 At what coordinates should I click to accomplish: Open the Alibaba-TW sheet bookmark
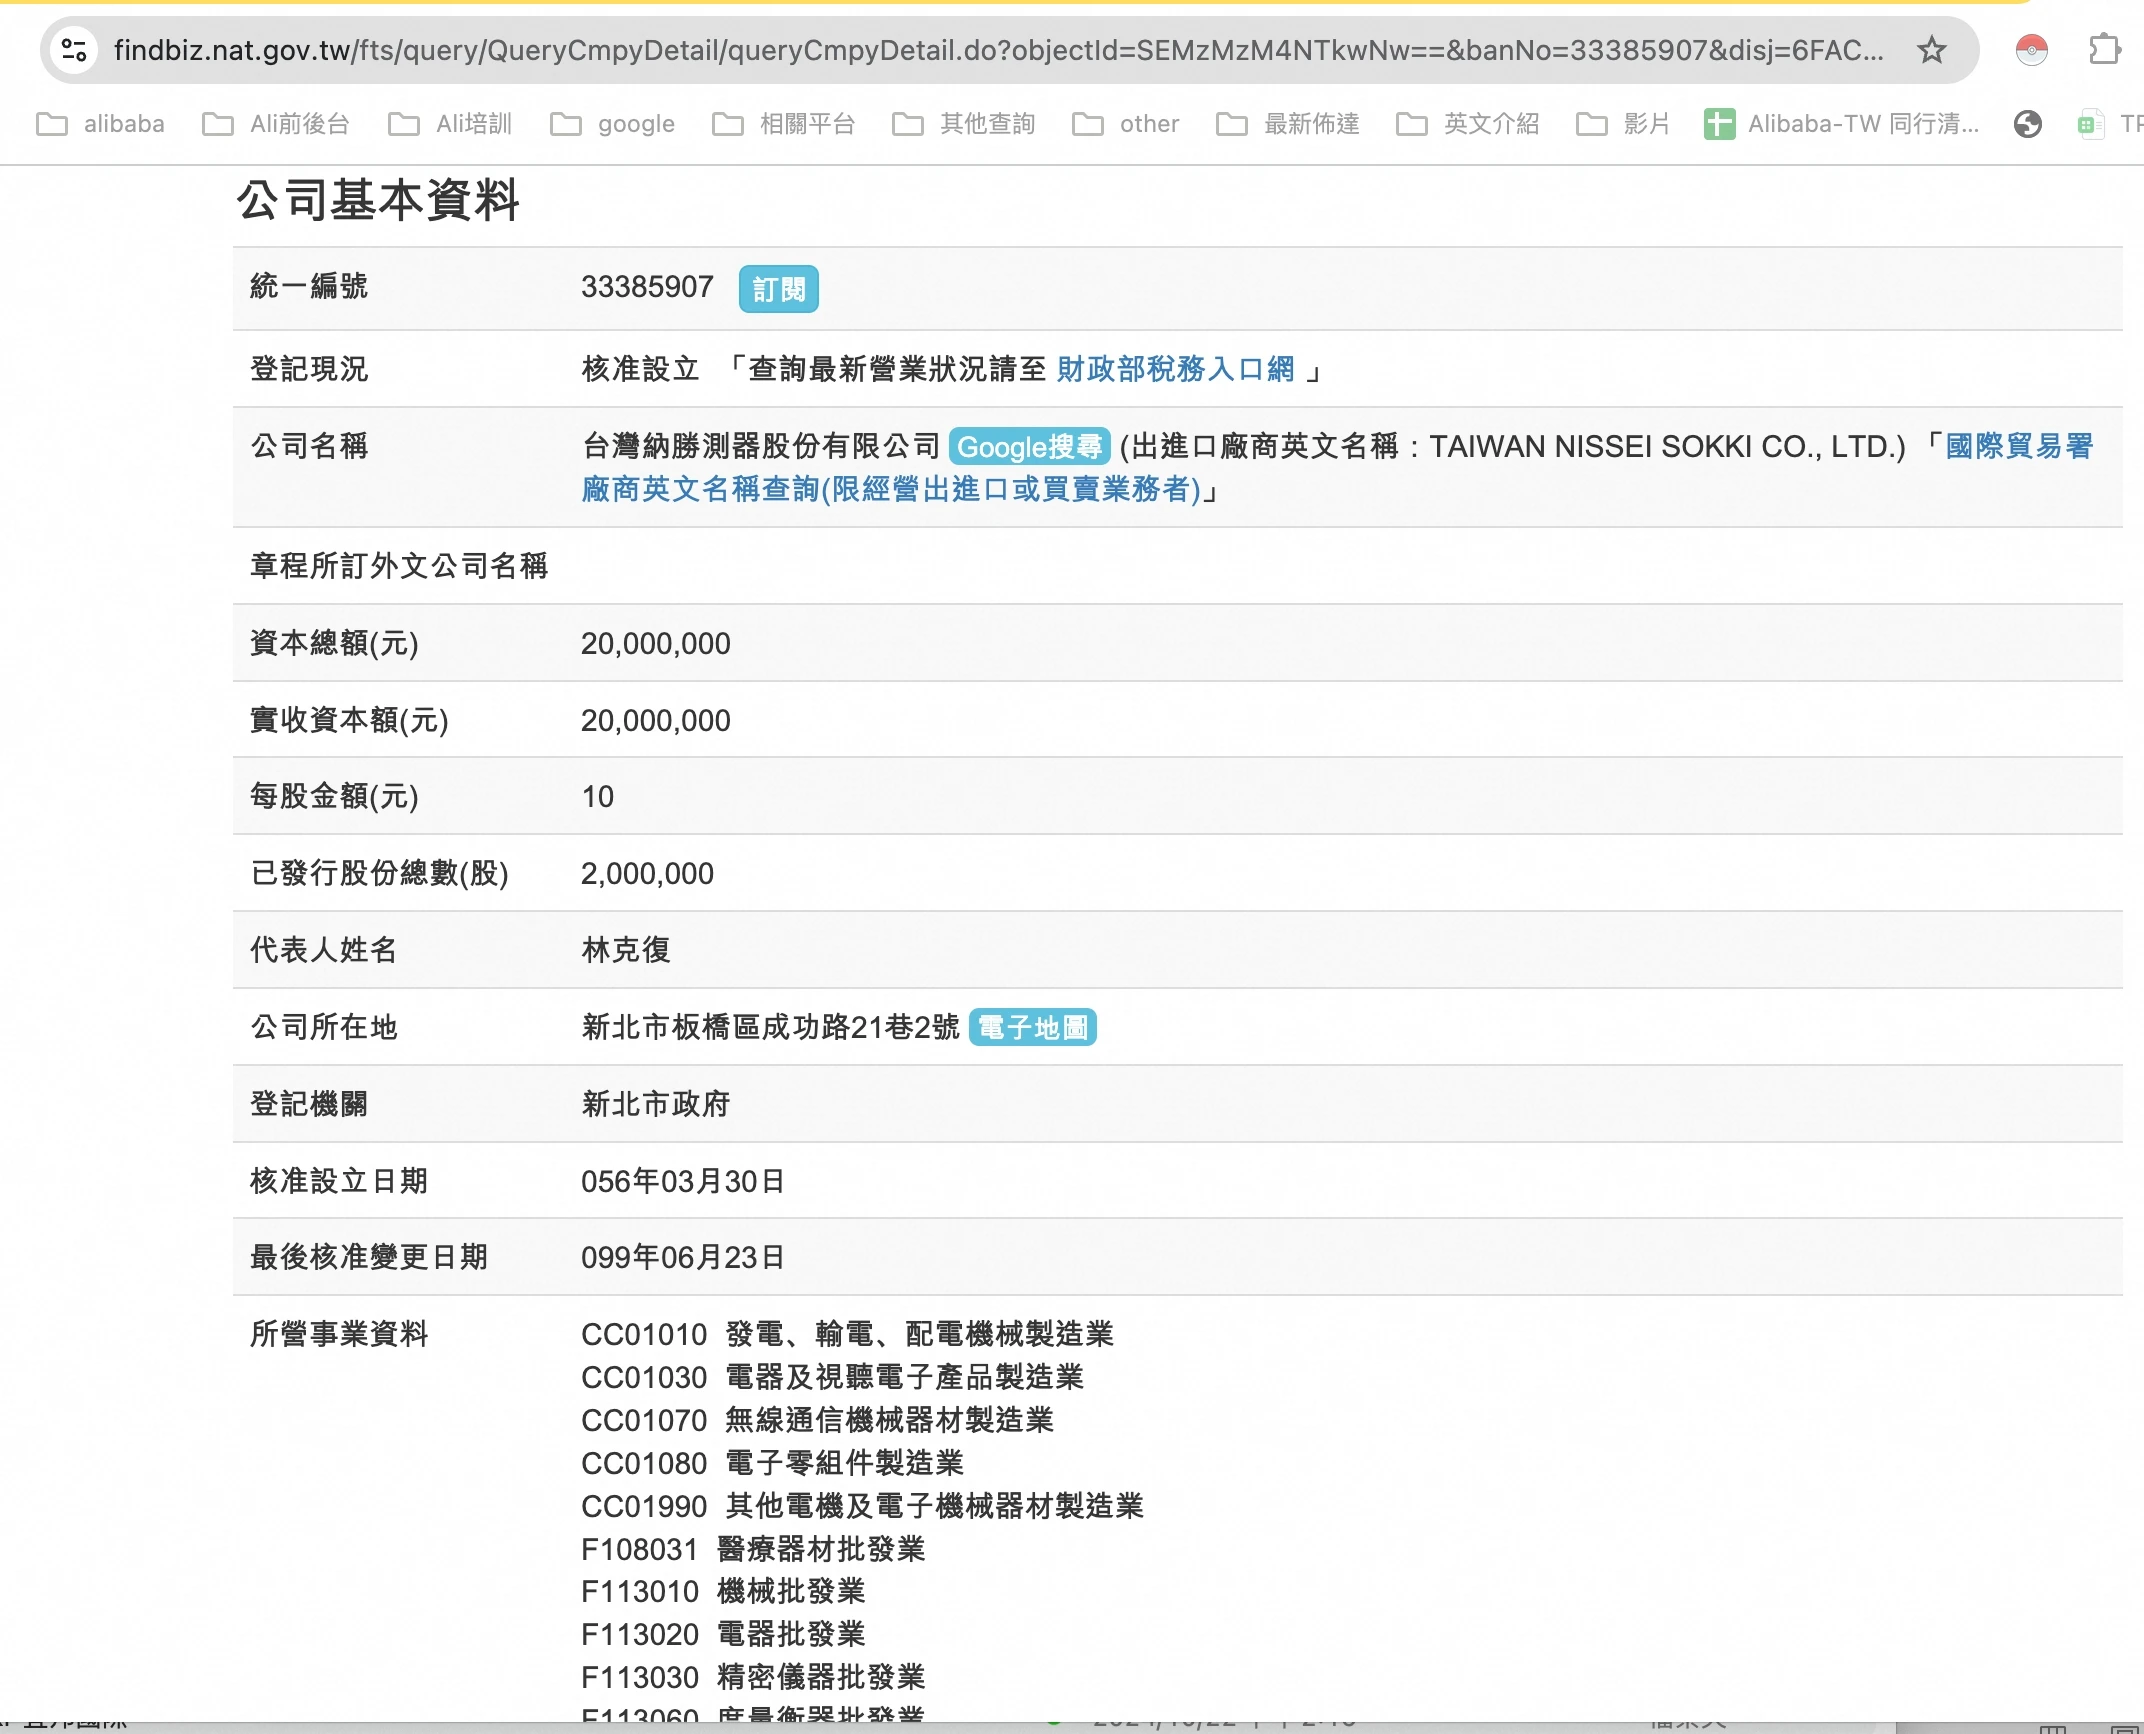pyautogui.click(x=1841, y=124)
